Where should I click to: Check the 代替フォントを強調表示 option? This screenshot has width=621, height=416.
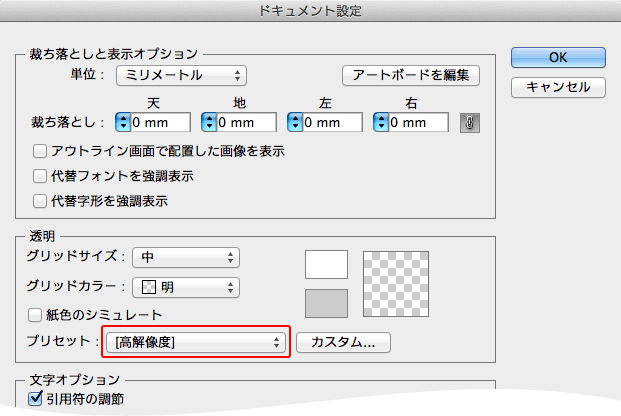click(x=40, y=176)
